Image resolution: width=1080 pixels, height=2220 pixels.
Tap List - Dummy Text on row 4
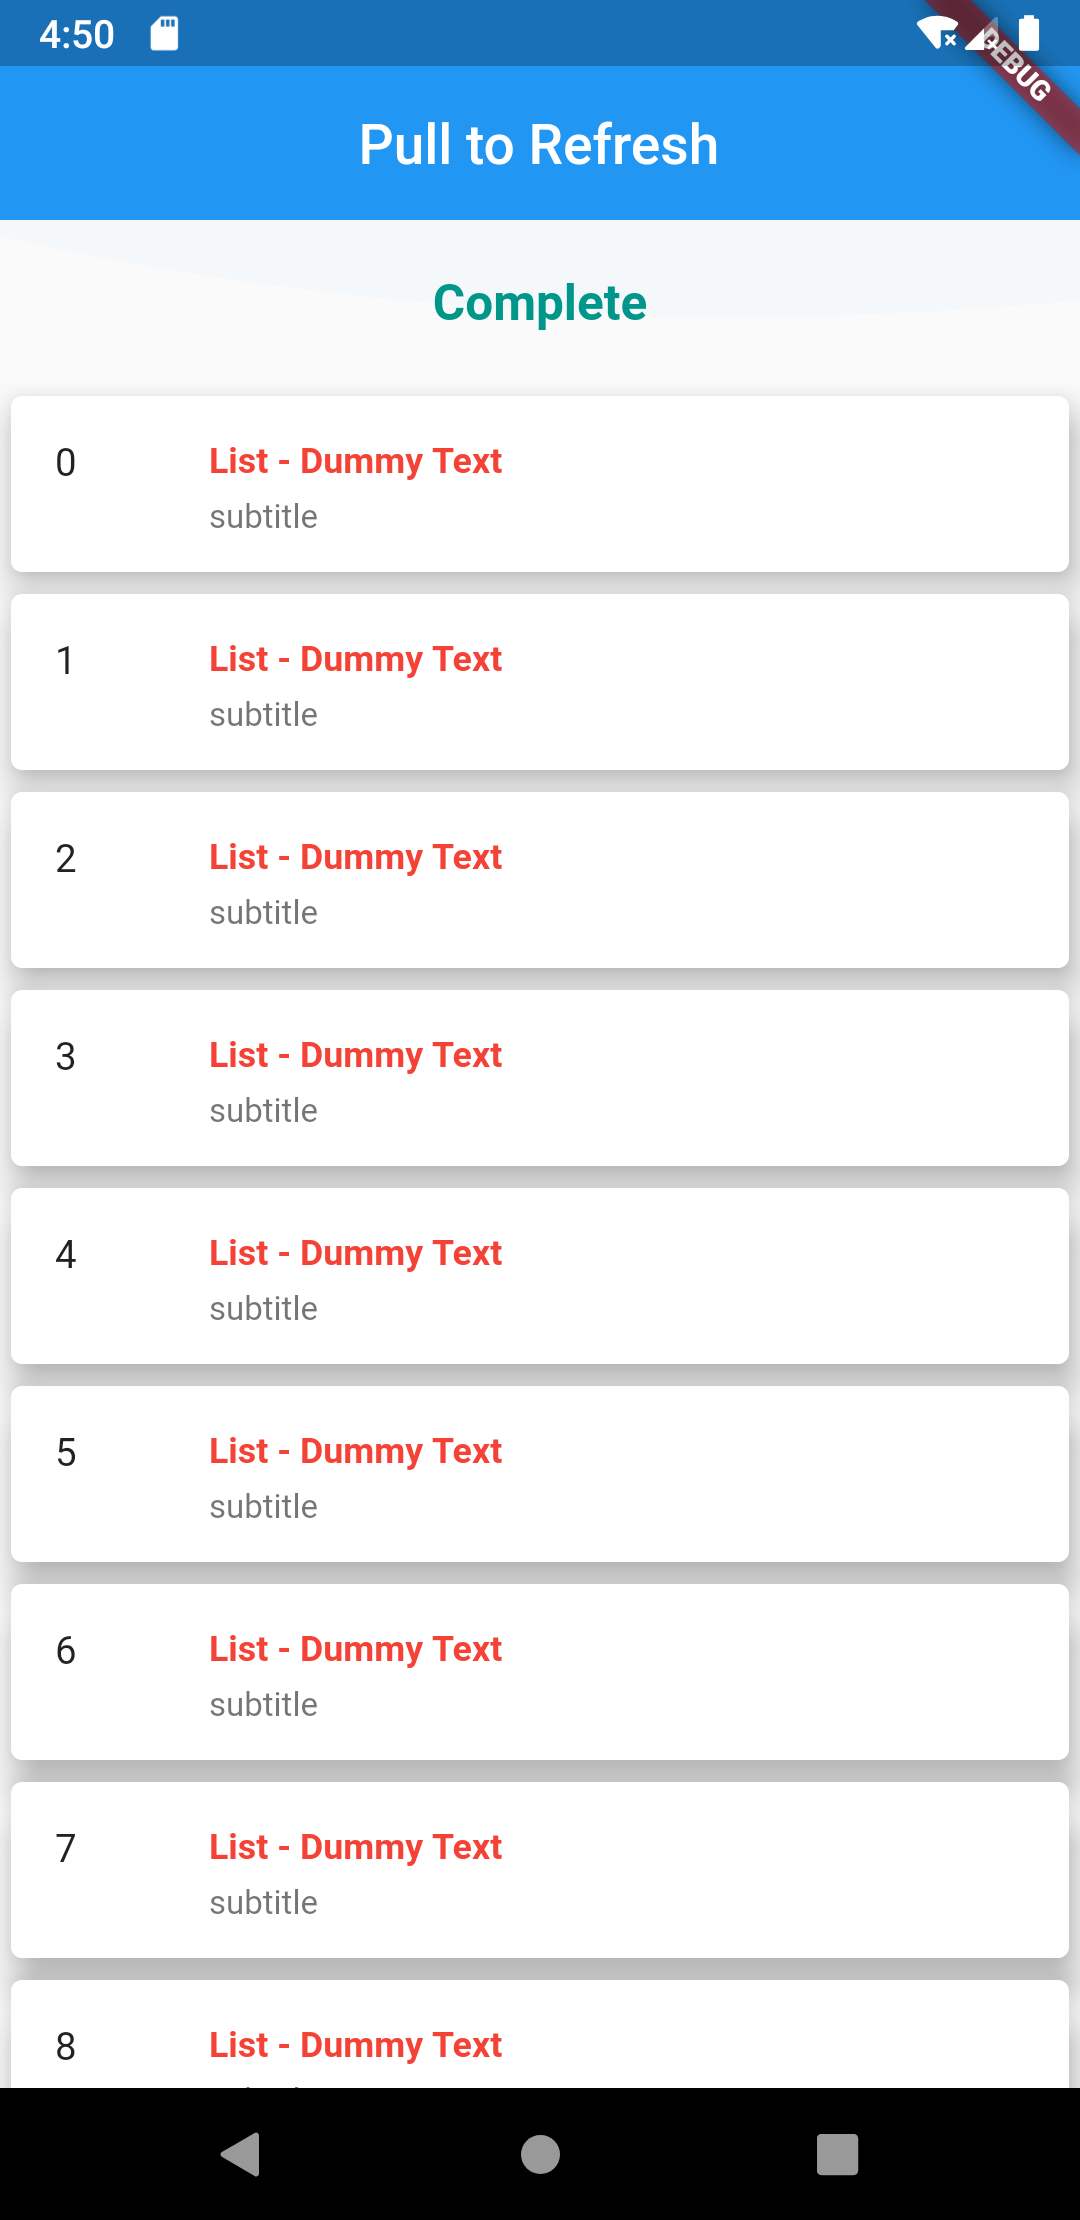tap(355, 1253)
